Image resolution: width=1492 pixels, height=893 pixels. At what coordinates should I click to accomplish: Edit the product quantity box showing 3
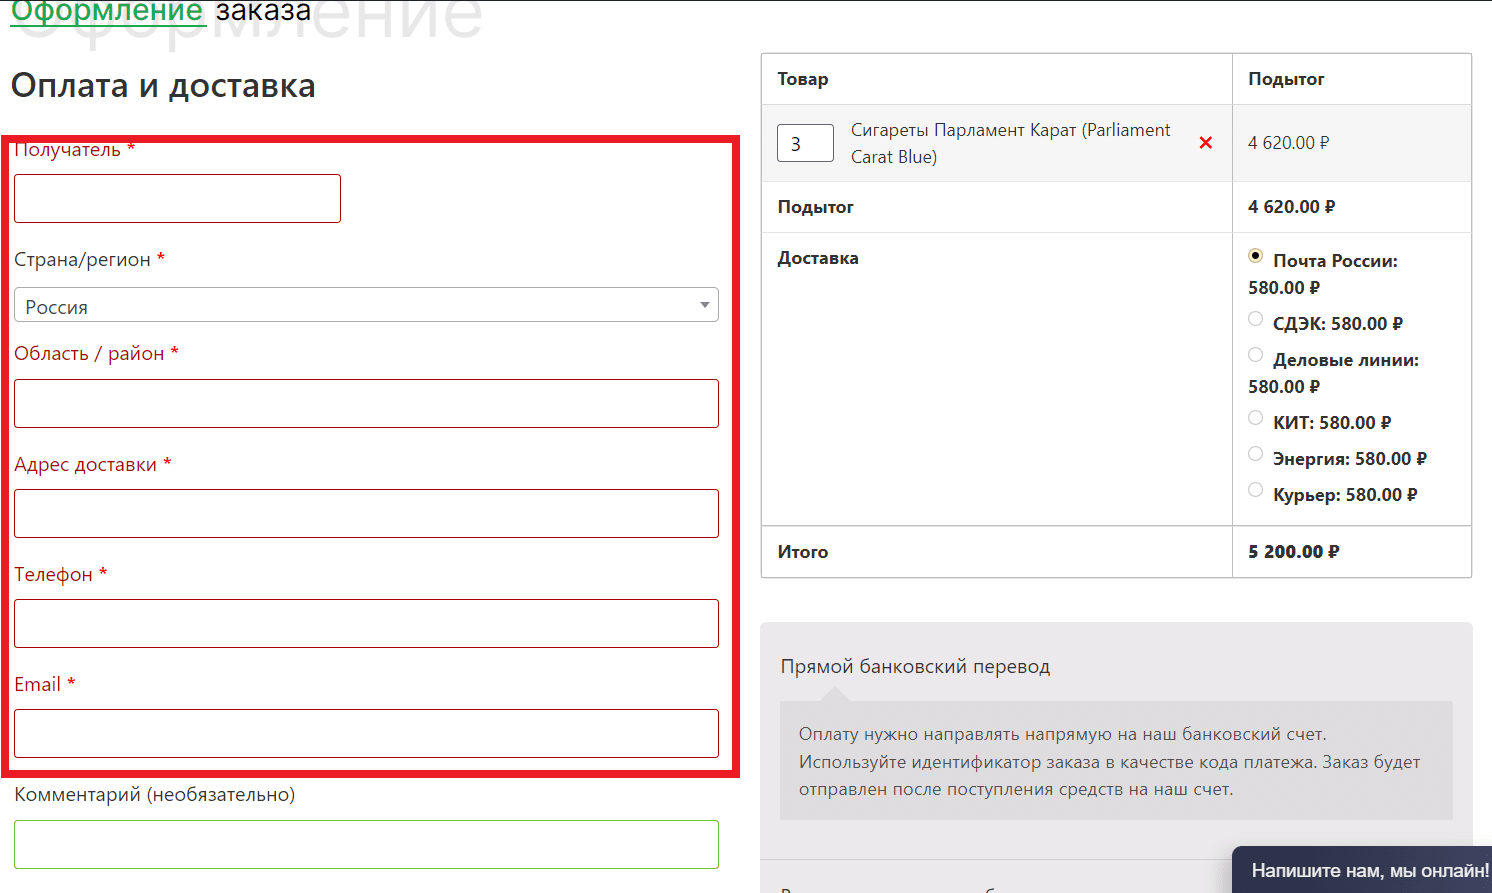pos(804,143)
